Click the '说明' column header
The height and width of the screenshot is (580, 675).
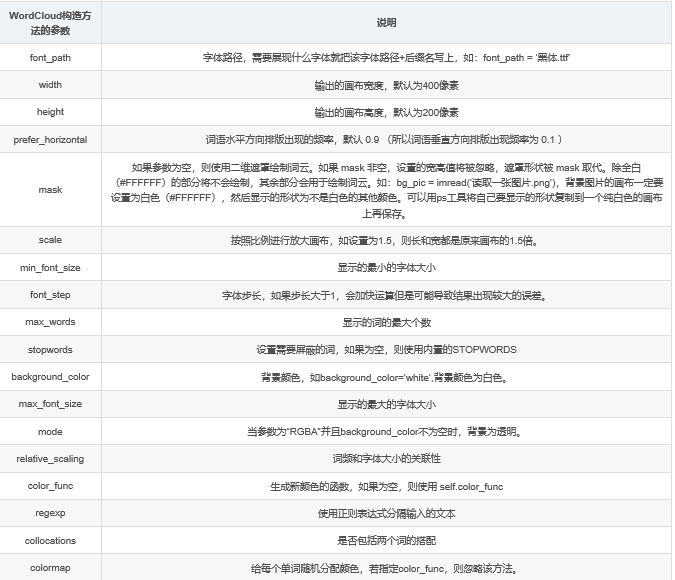pyautogui.click(x=386, y=22)
